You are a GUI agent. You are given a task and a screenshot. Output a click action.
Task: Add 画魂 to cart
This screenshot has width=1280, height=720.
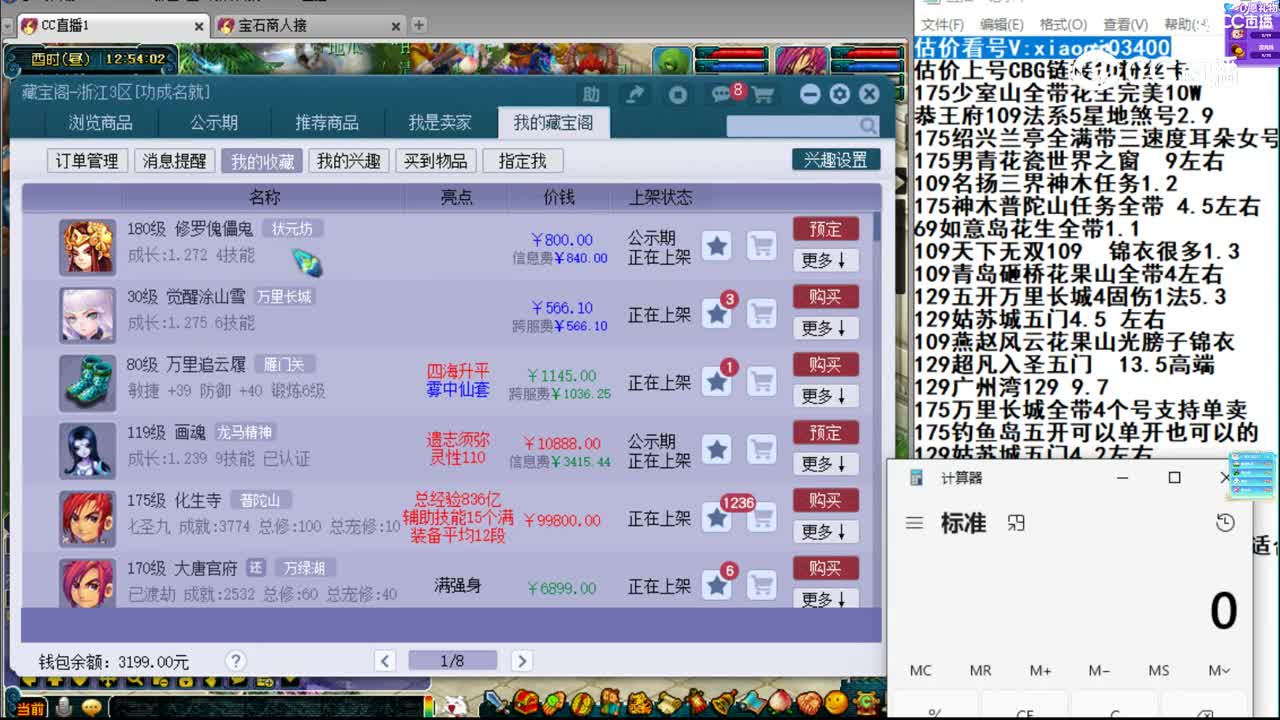point(762,449)
